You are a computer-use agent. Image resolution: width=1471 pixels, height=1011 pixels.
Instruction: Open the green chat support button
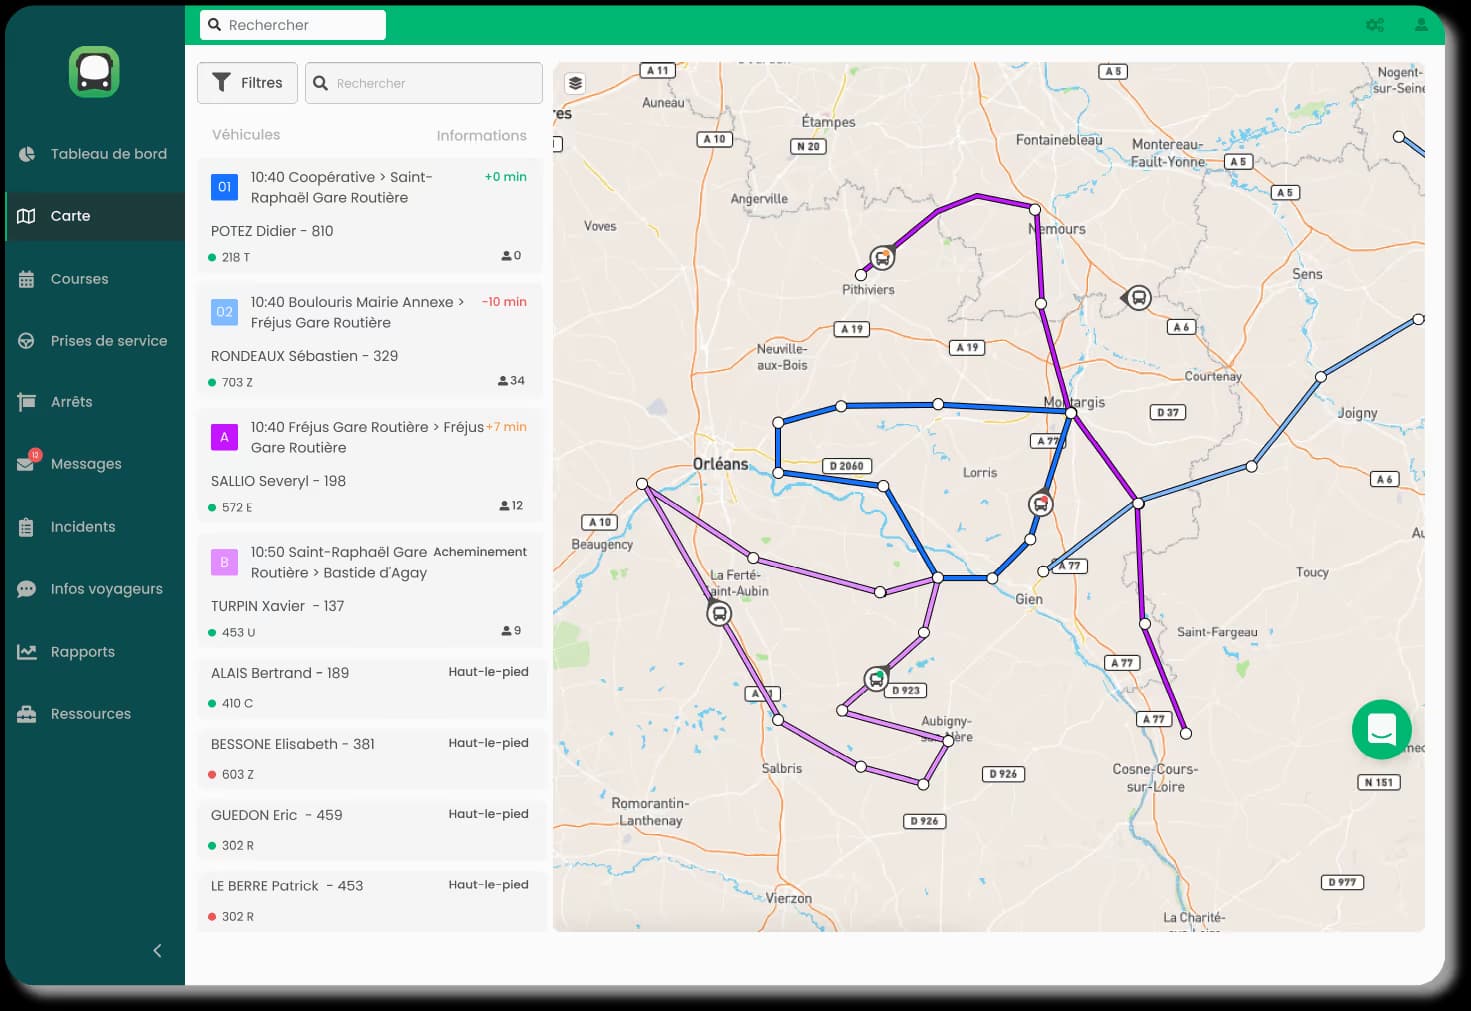[1382, 729]
